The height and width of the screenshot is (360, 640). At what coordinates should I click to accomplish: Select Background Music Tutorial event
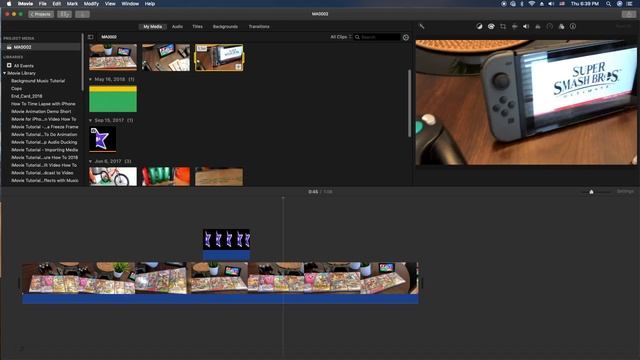pyautogui.click(x=38, y=81)
